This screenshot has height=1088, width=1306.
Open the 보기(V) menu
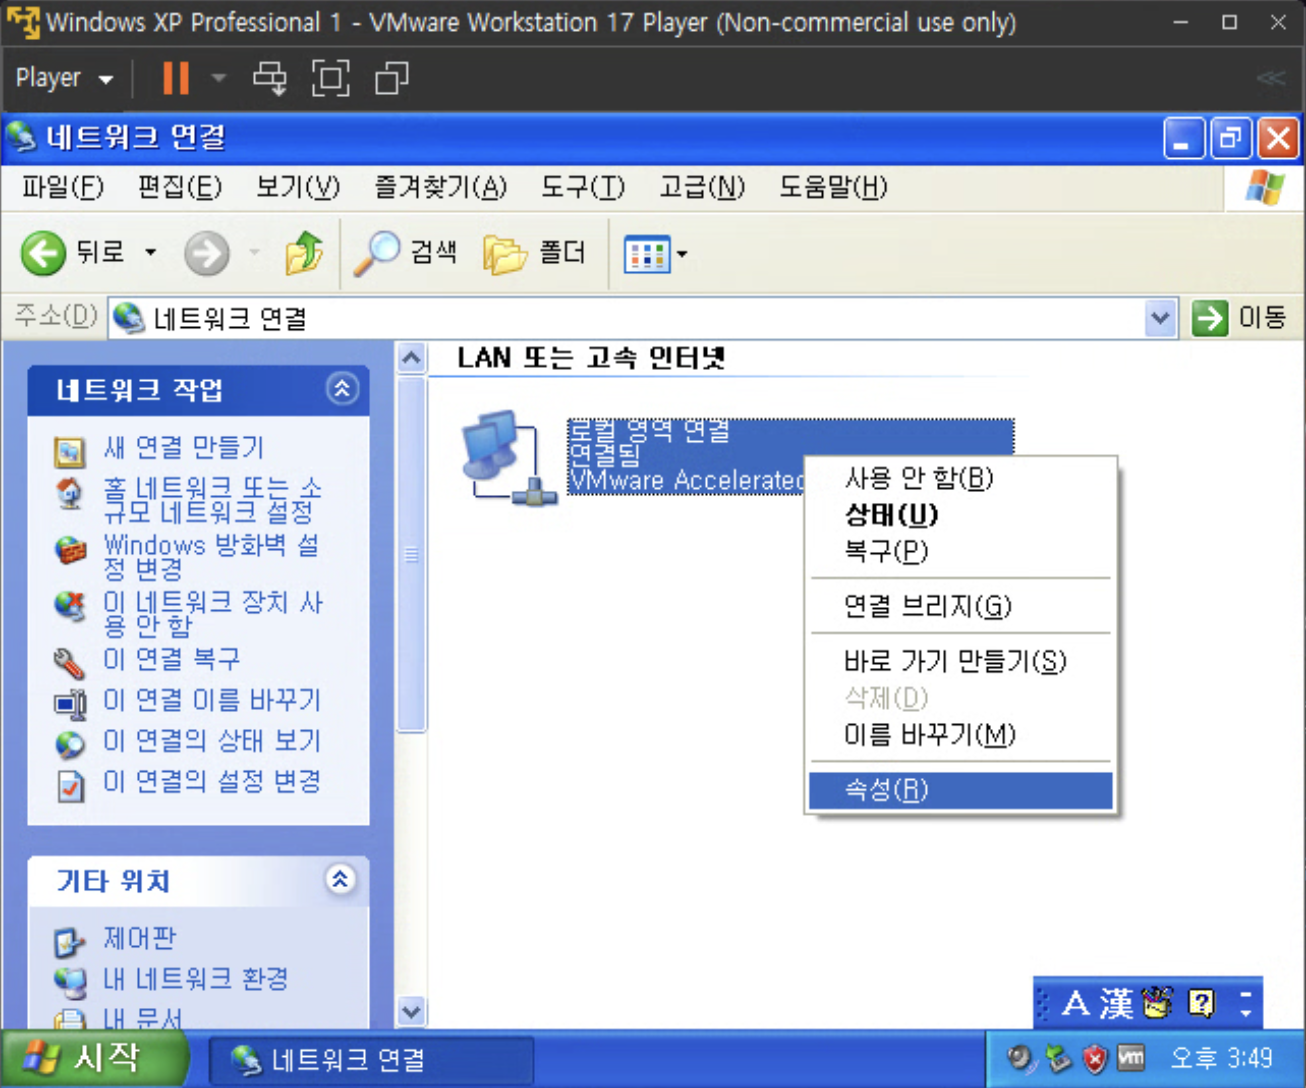tap(298, 187)
